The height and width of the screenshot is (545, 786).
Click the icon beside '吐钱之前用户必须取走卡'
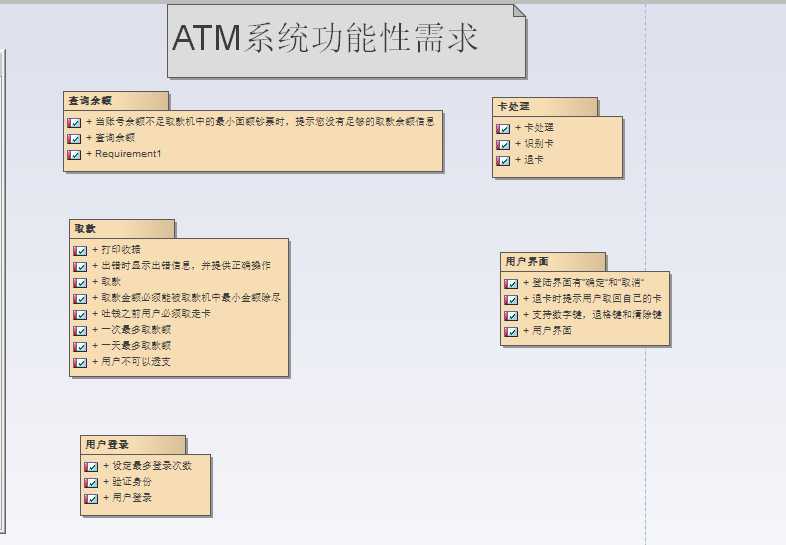80,314
